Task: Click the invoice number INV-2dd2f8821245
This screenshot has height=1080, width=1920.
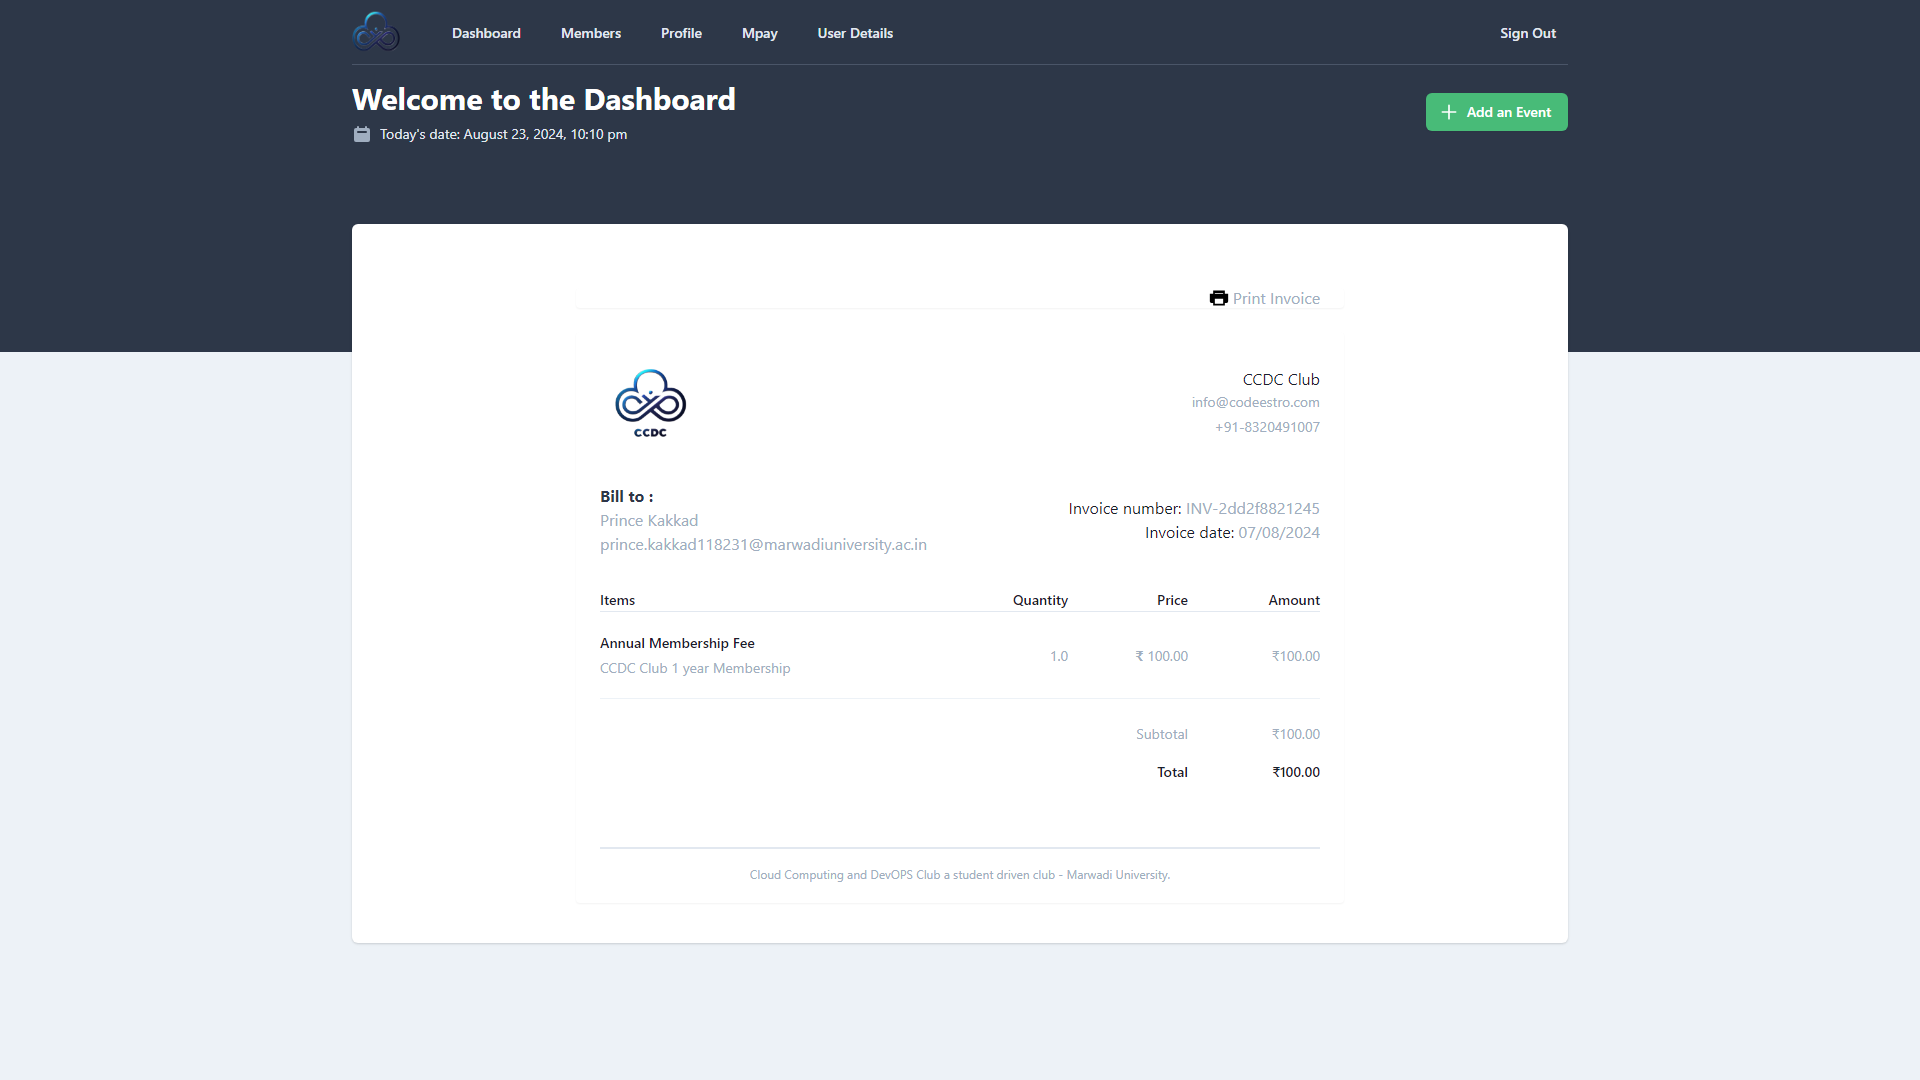Action: tap(1252, 508)
